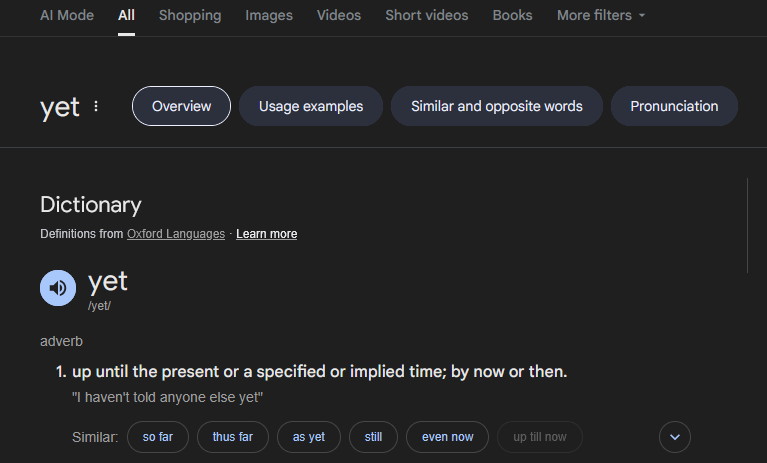This screenshot has width=767, height=463.
Task: Show Usage examples section
Action: point(311,106)
